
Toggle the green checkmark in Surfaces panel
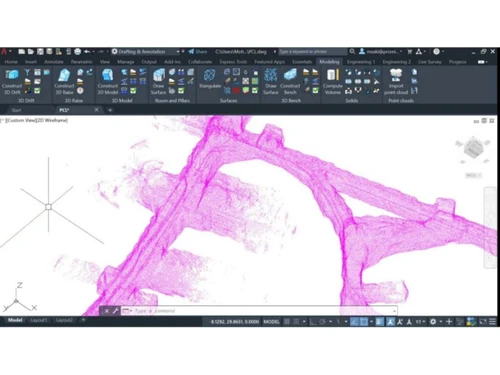(255, 90)
